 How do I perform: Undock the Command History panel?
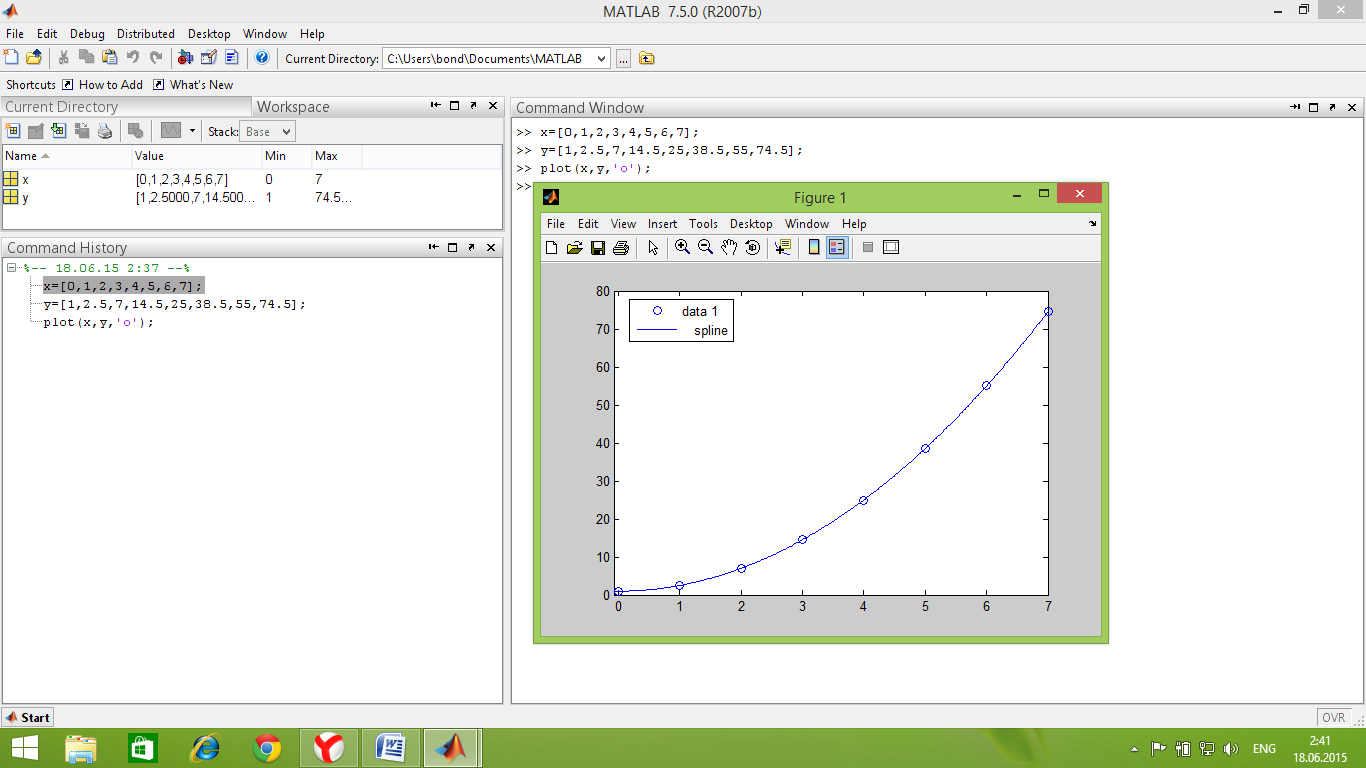[472, 247]
